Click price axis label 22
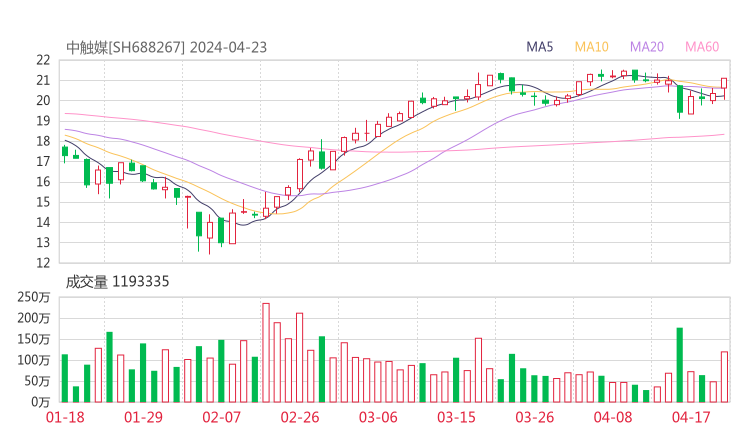The height and width of the screenshot is (440, 740). tap(43, 60)
